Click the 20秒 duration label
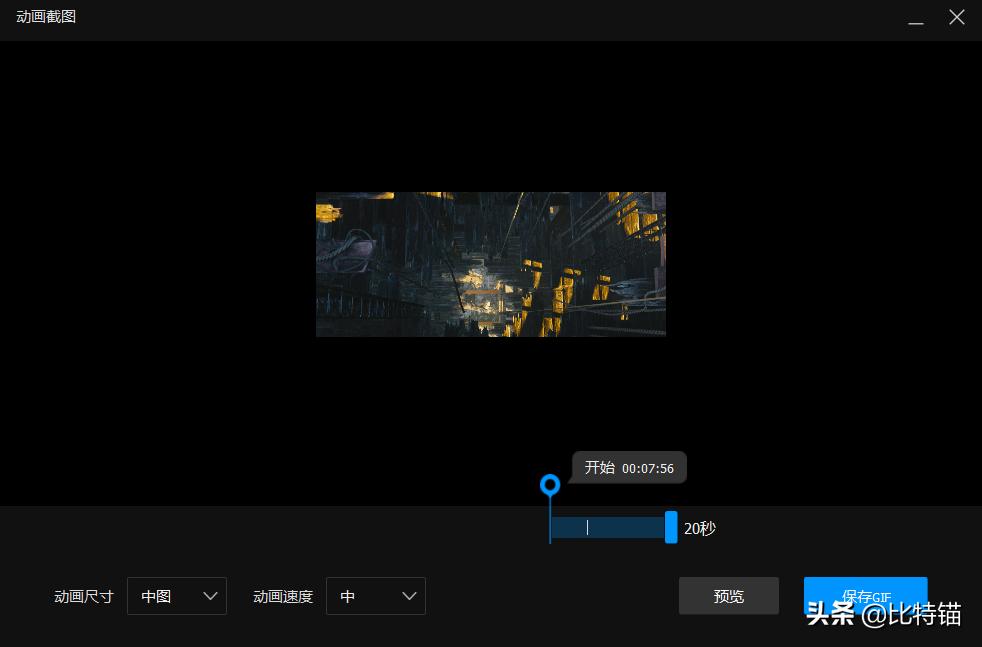The width and height of the screenshot is (982, 647). [x=700, y=528]
